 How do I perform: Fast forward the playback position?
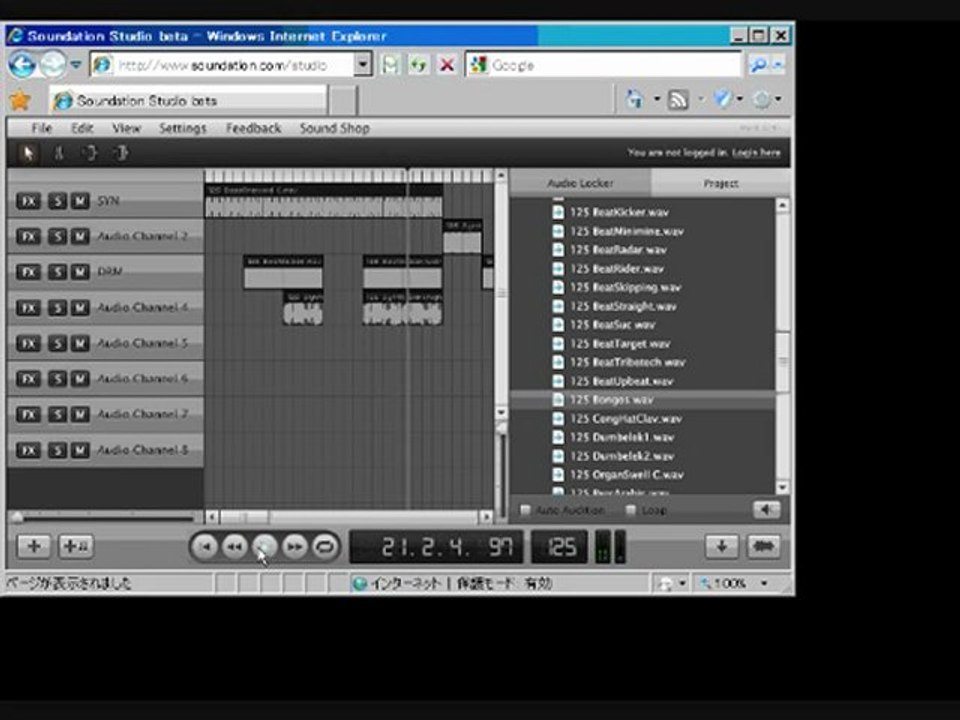pyautogui.click(x=294, y=547)
